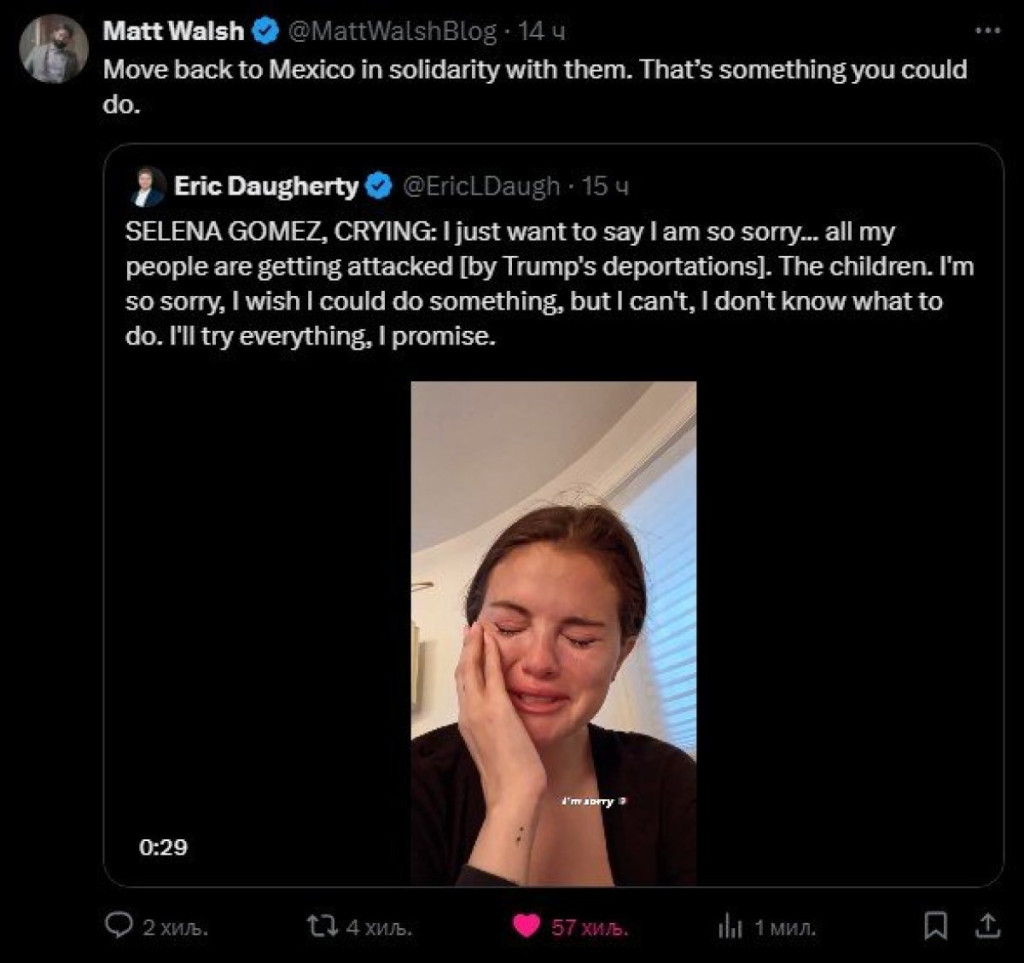Click the reply speech bubble icon
The image size is (1024, 963).
(x=120, y=926)
